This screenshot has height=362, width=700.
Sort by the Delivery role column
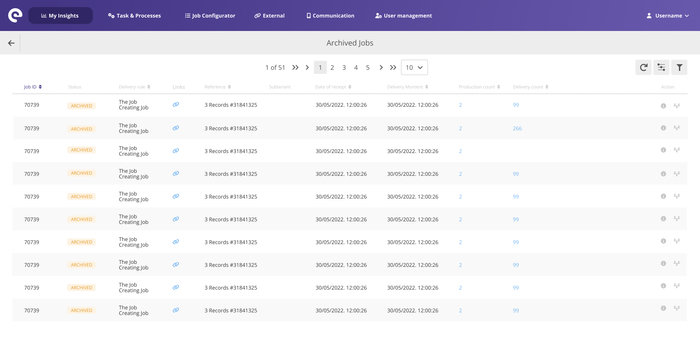[x=134, y=87]
